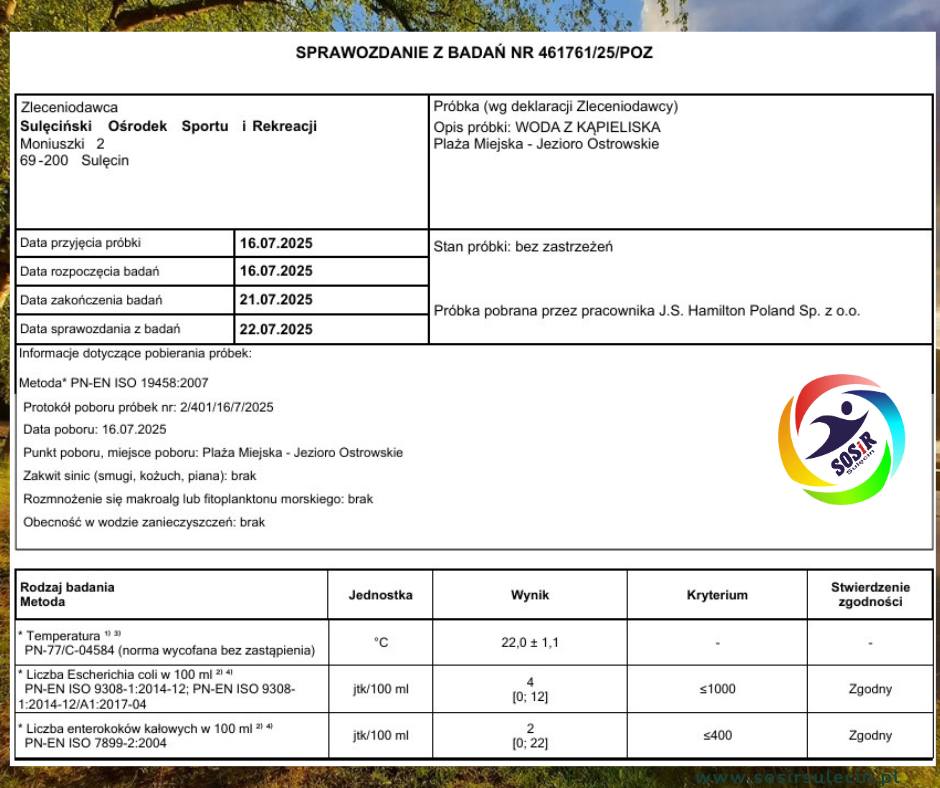Click the Wynik column header
Image resolution: width=940 pixels, height=788 pixels.
529,595
